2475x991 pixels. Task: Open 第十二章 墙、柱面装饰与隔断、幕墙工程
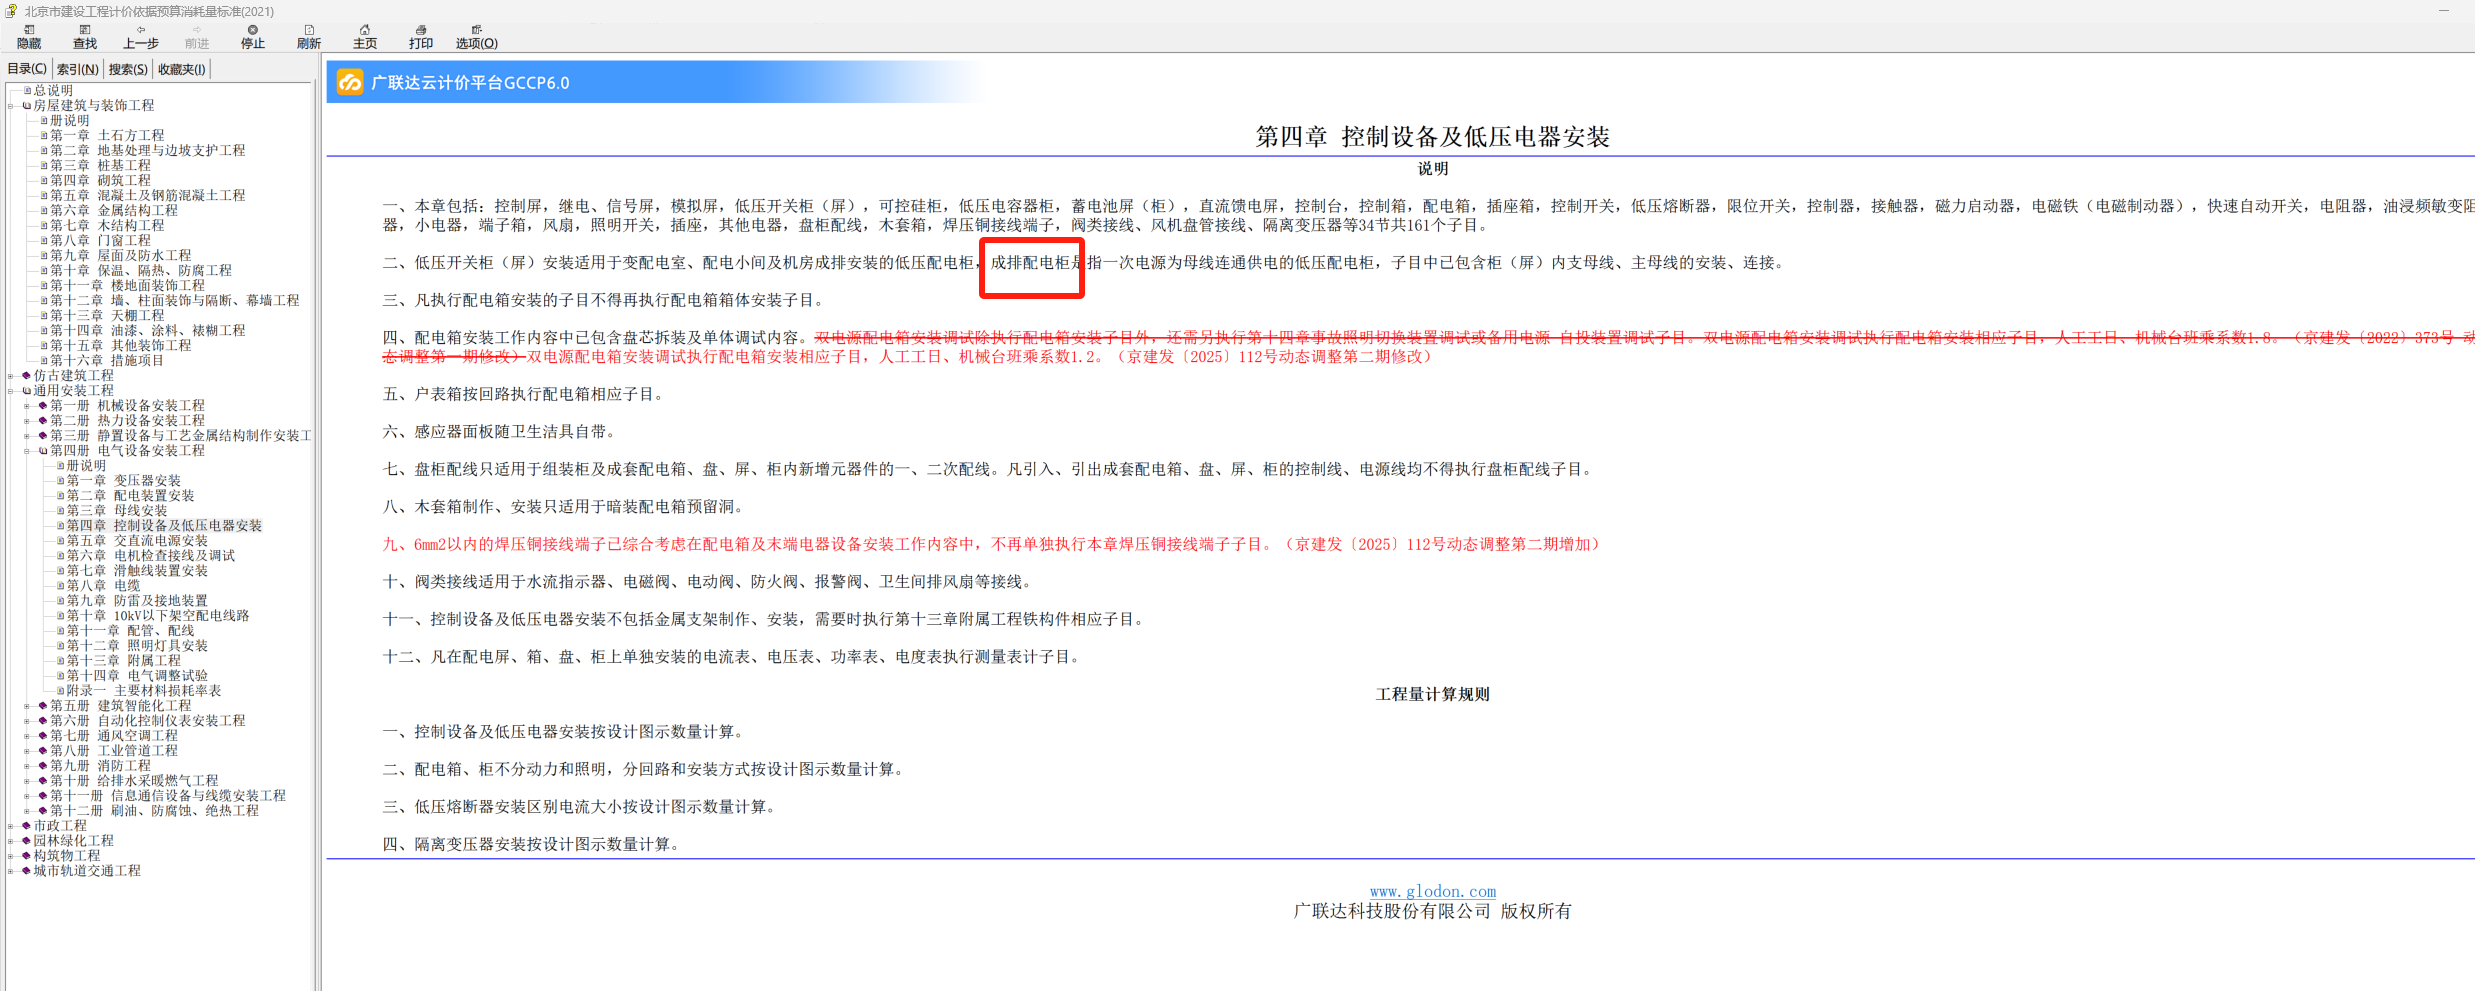[x=175, y=300]
